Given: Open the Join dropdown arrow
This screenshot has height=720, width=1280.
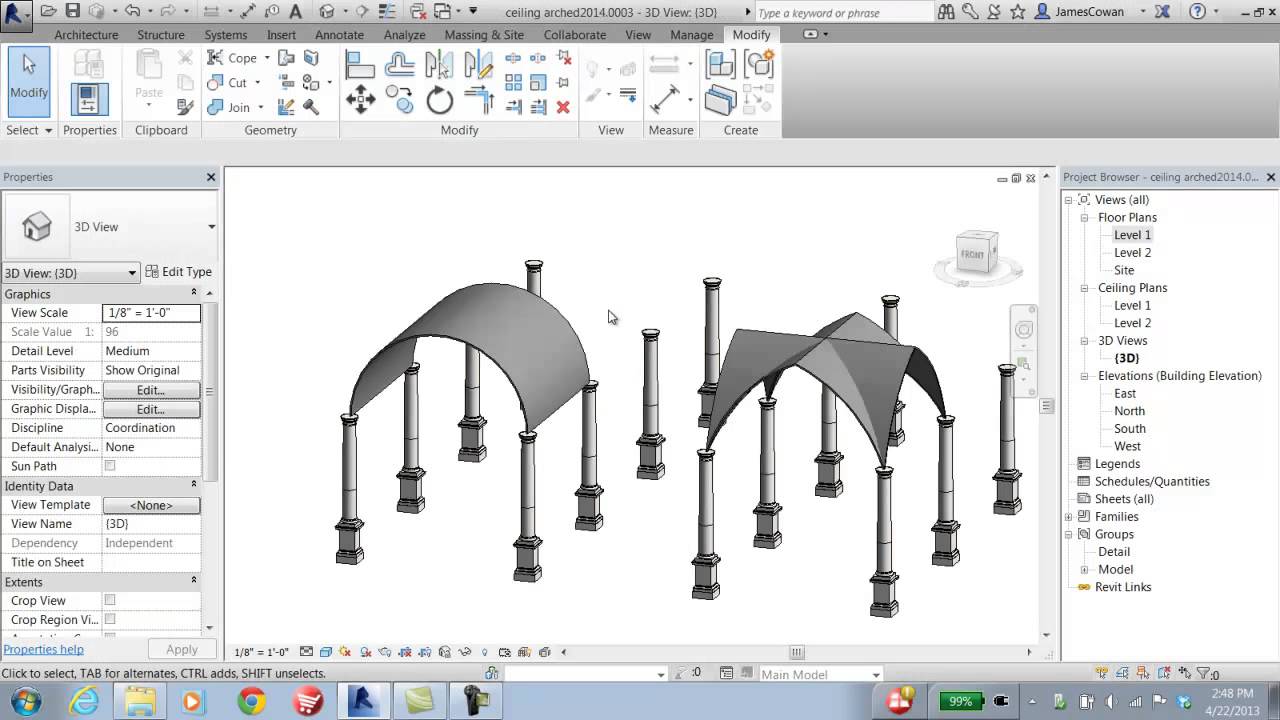Looking at the screenshot, I should pyautogui.click(x=260, y=107).
